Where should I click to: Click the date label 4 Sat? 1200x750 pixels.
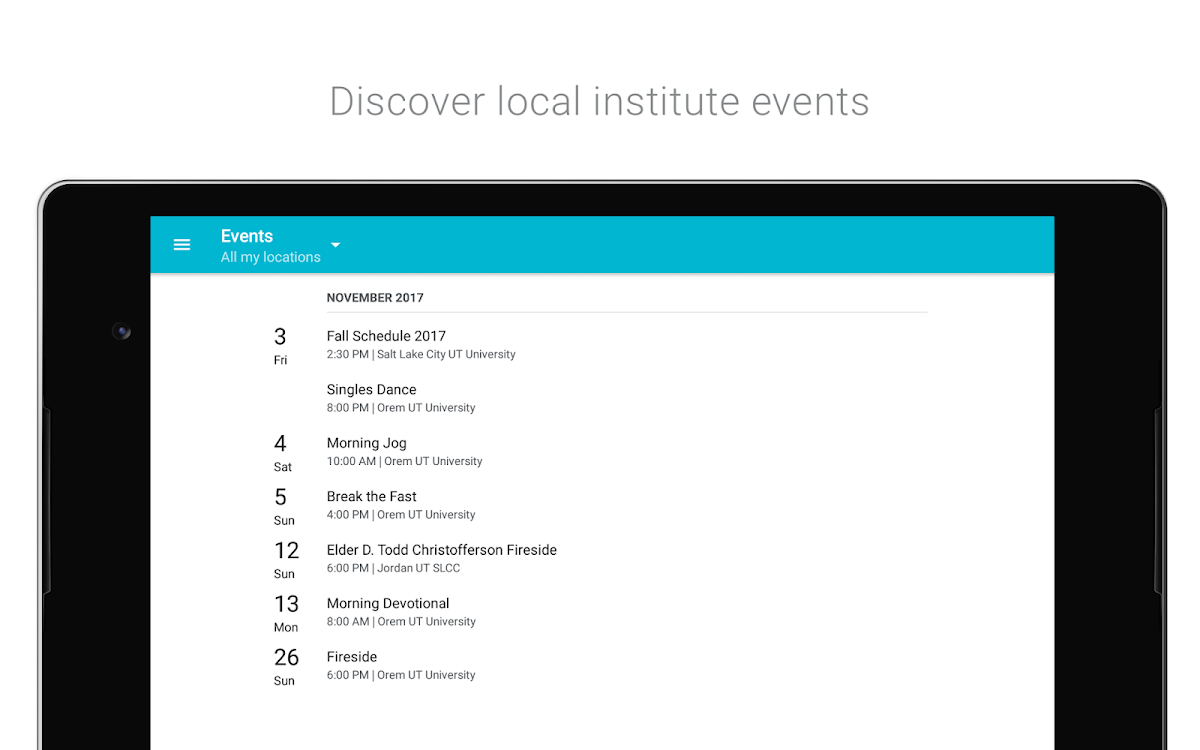click(x=281, y=453)
